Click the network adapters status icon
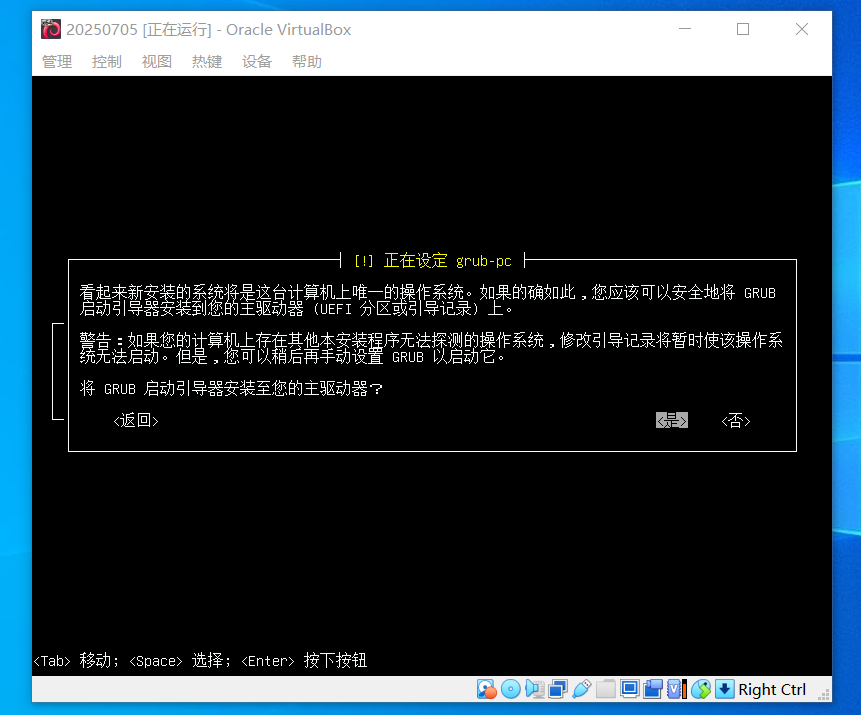Screen dimensions: 861x715 559,689
